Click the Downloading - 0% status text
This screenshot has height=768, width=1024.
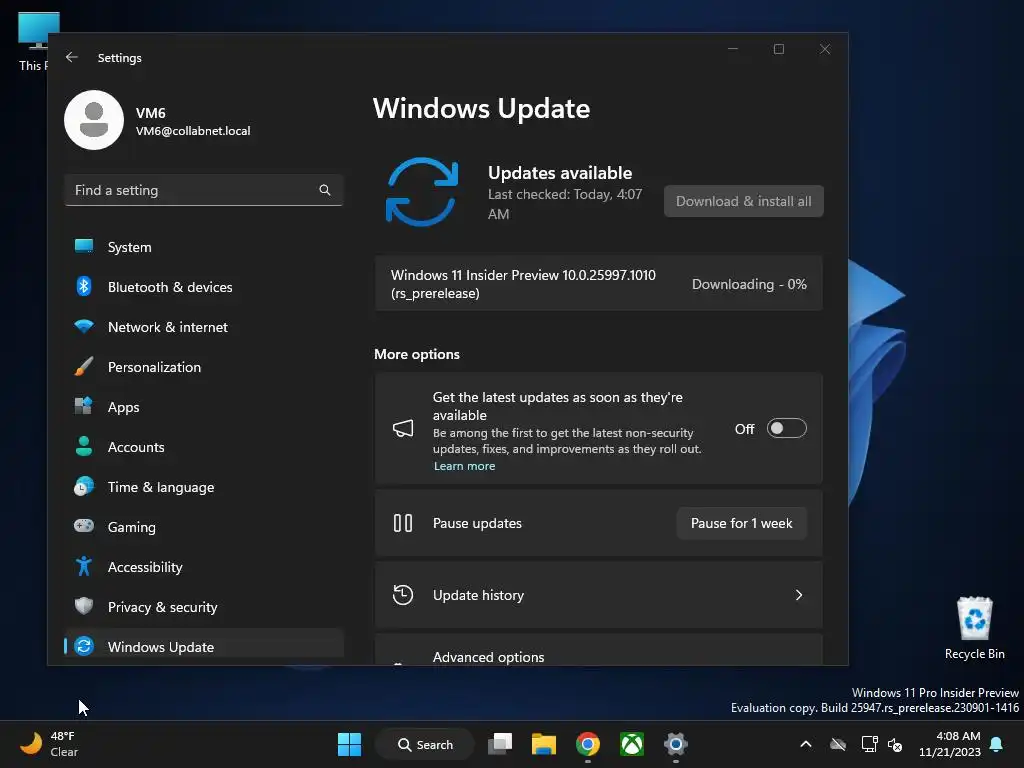click(x=749, y=284)
